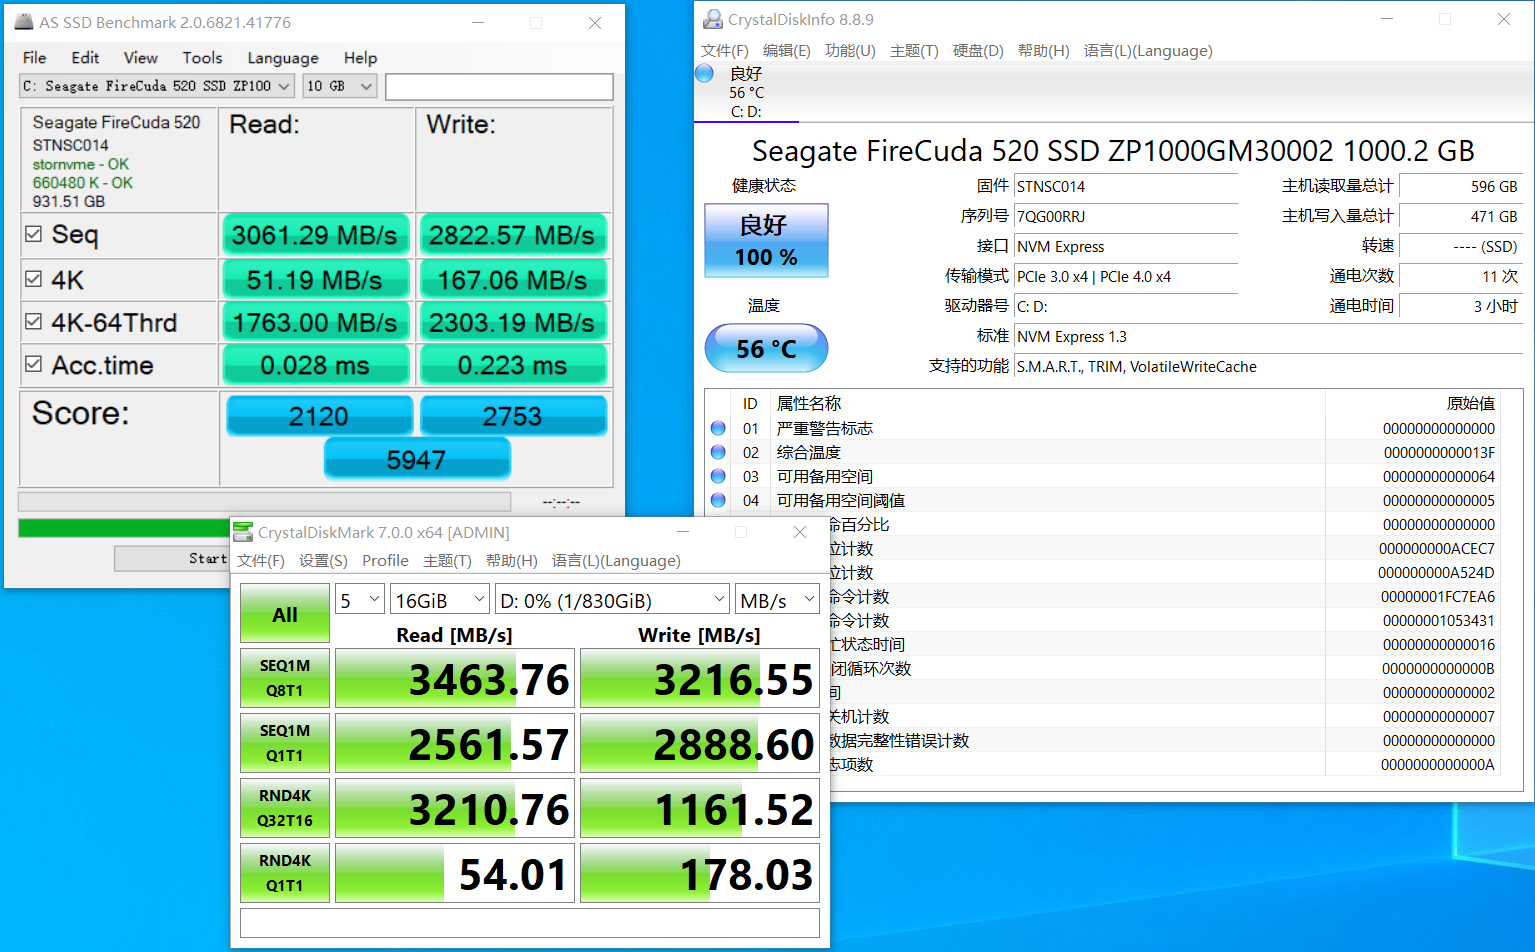This screenshot has height=952, width=1535.
Task: Toggle the 4K test checkbox
Action: coord(33,279)
